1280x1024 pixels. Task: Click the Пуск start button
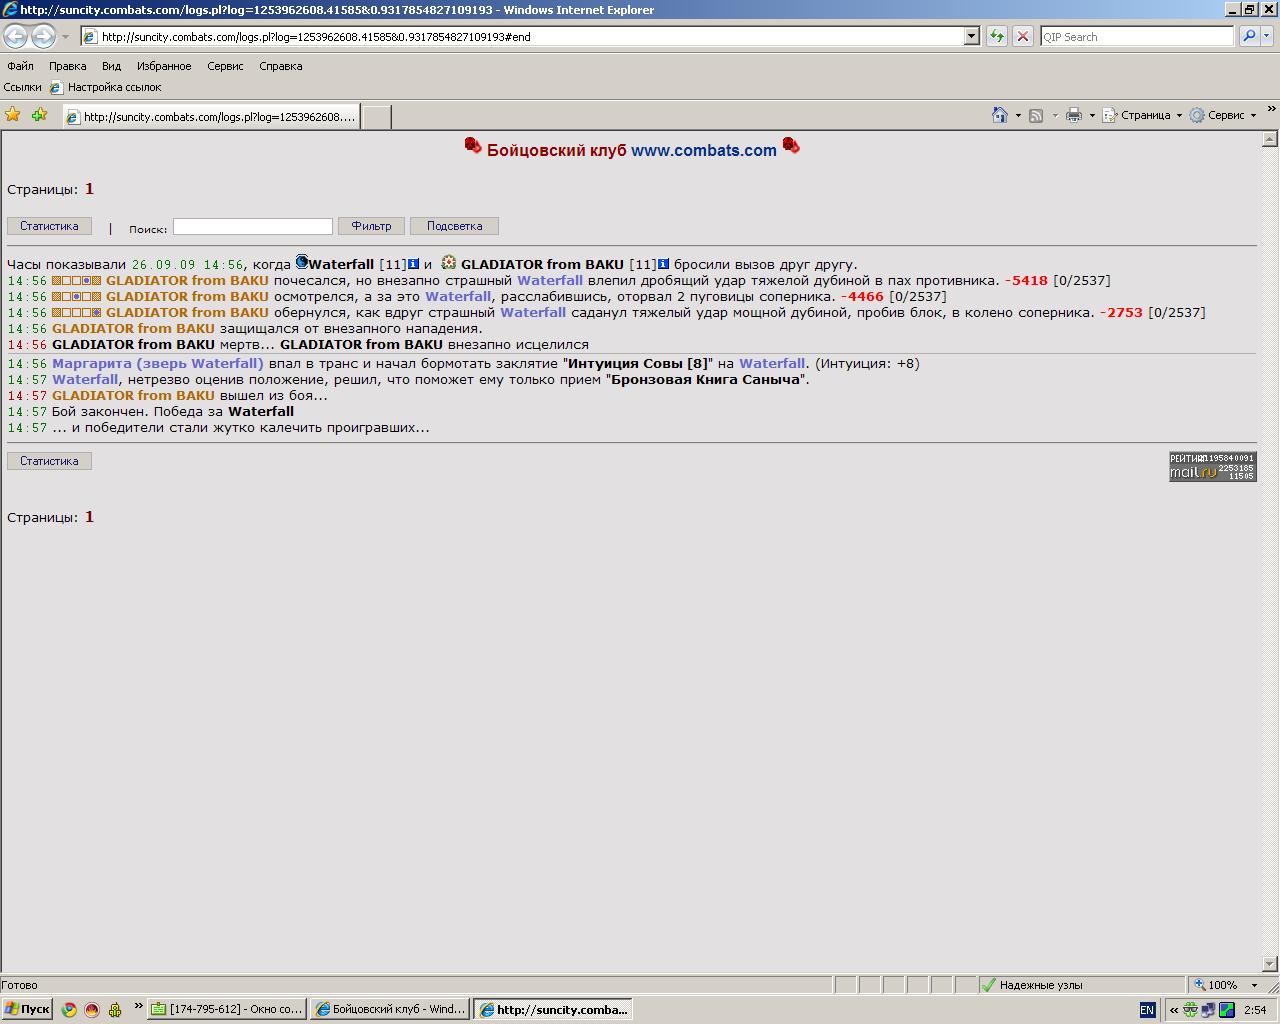point(27,1009)
